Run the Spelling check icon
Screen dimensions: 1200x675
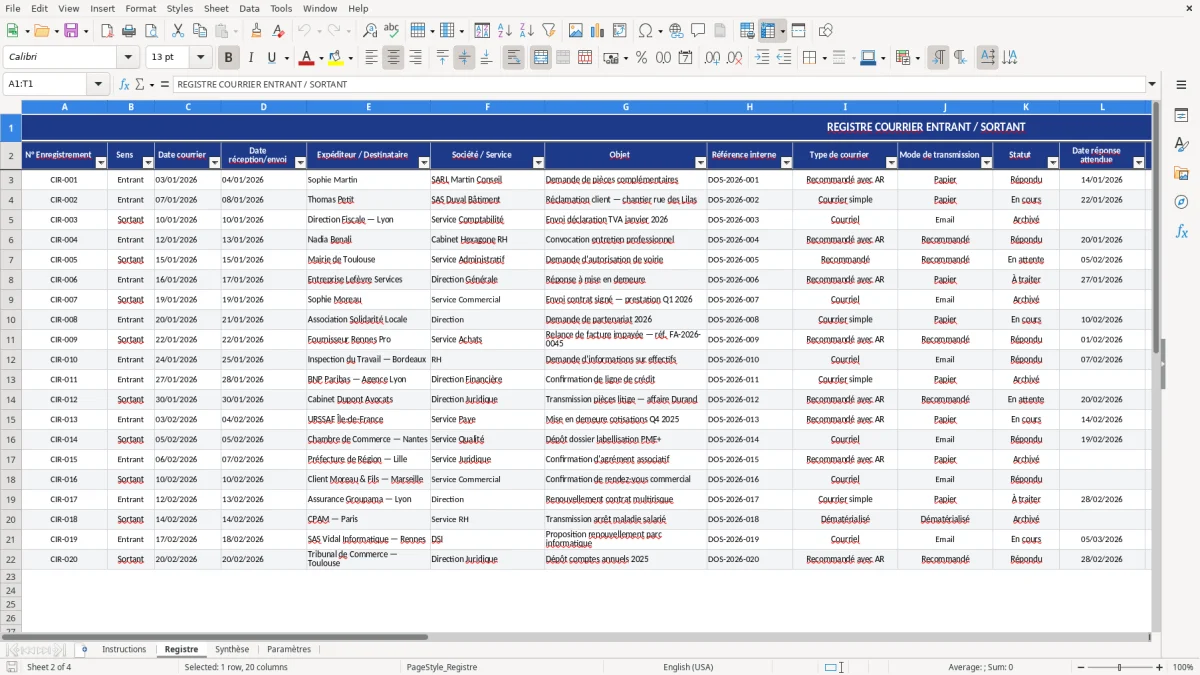(392, 31)
